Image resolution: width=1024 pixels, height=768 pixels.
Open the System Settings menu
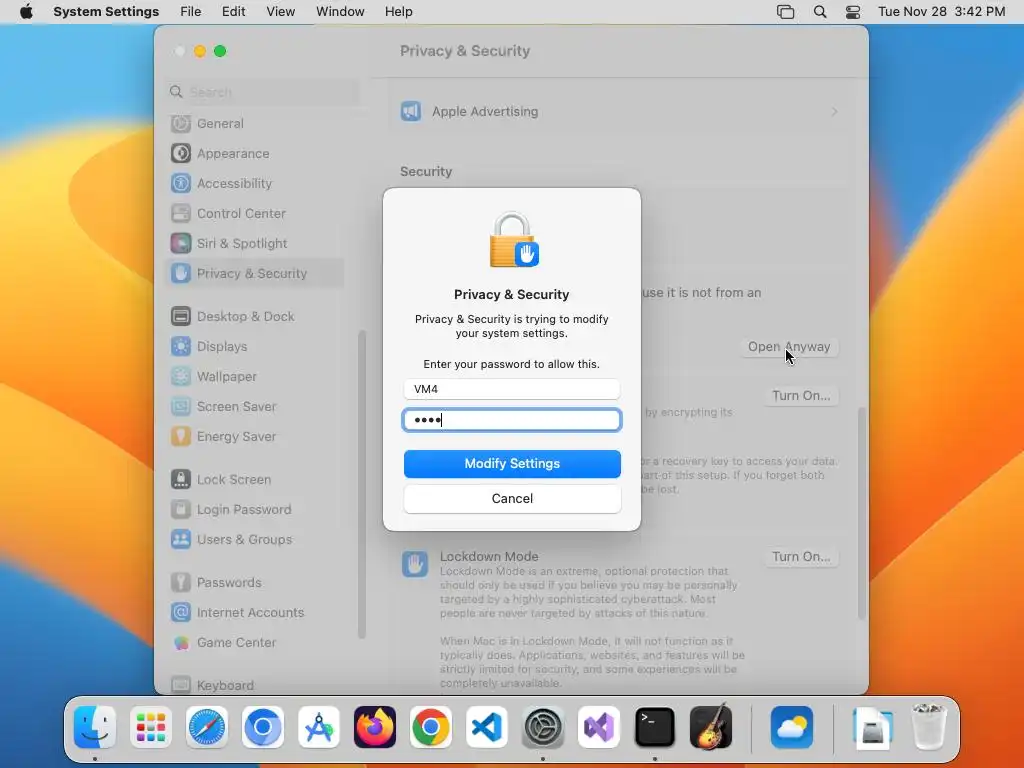[106, 12]
